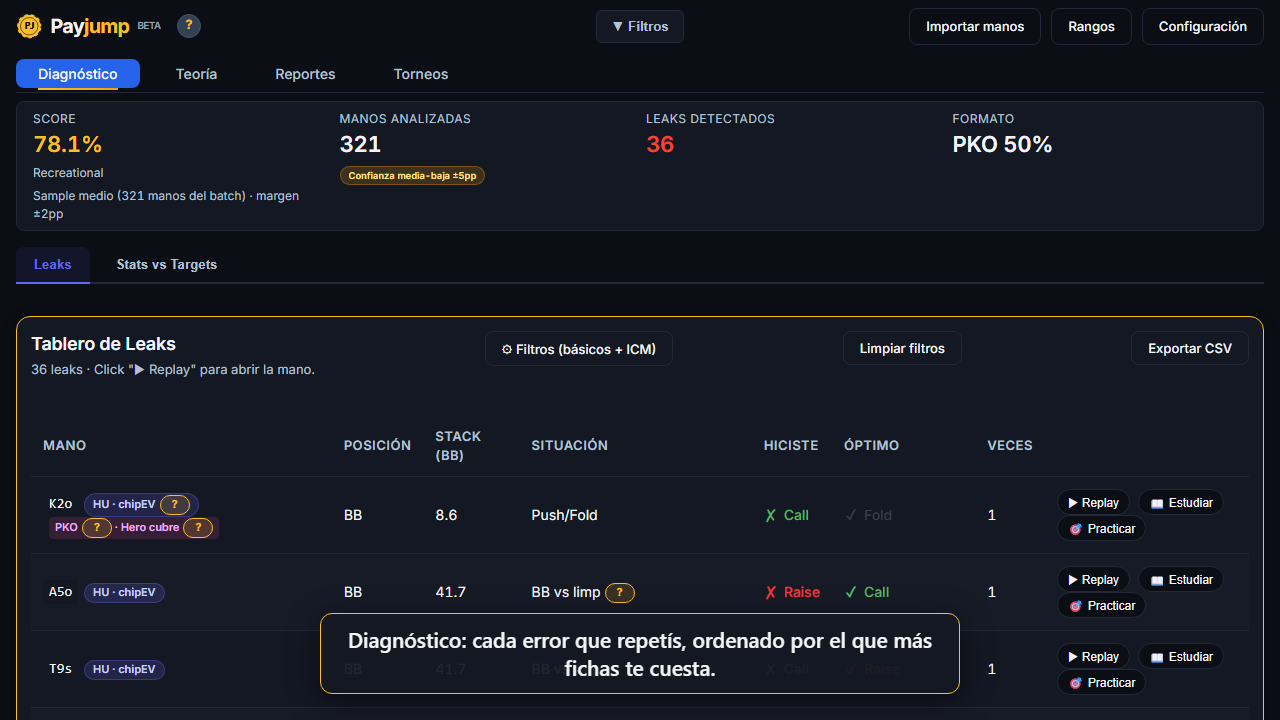This screenshot has height=720, width=1280.
Task: Click the MANO column header
Action: 65,446
